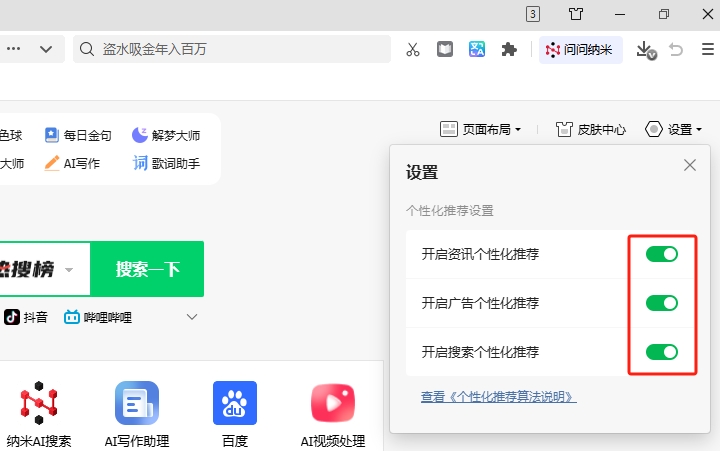Click the 问问纳米 toolbar button

(581, 49)
